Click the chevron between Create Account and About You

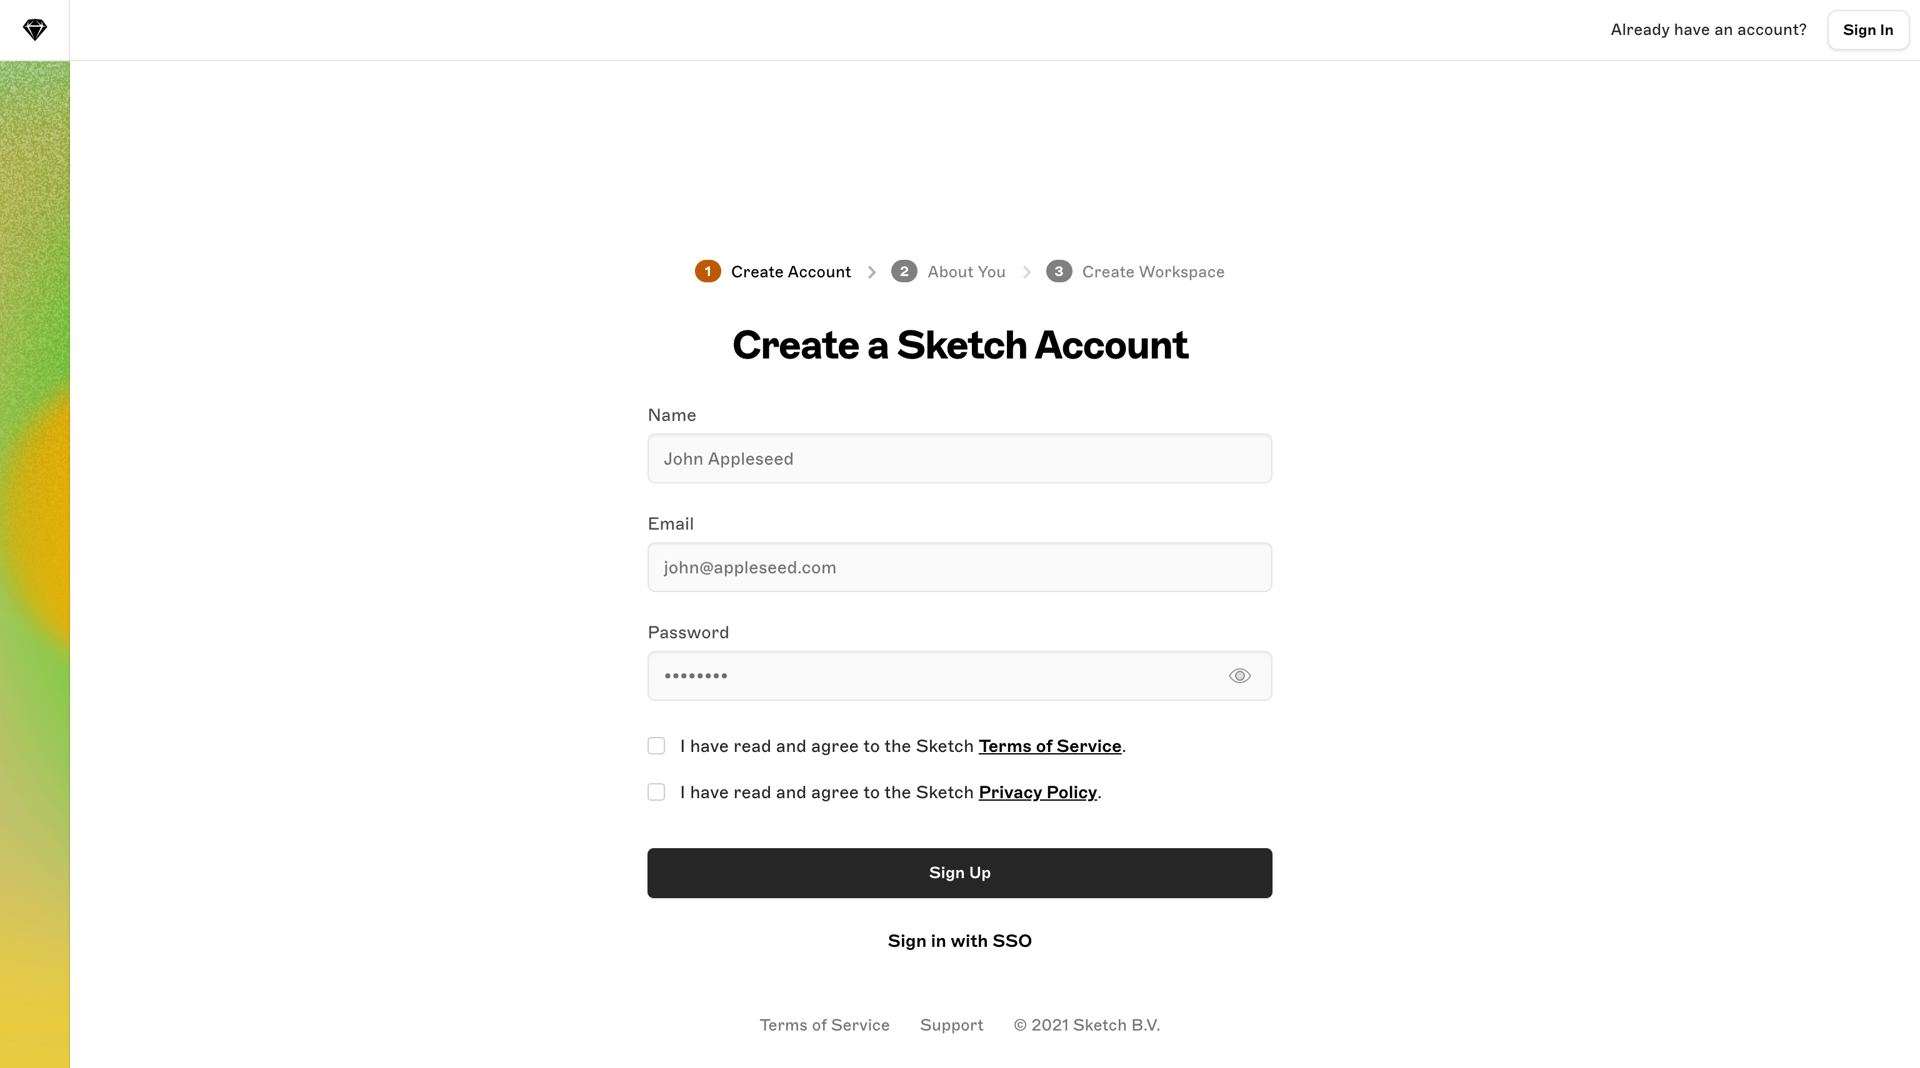pos(871,271)
